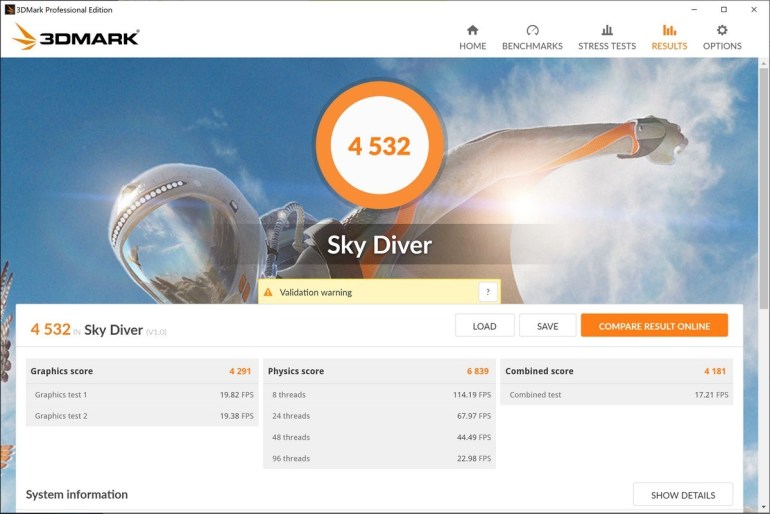Viewport: 770px width, 514px height.
Task: Select the Physics score header
Action: click(296, 371)
